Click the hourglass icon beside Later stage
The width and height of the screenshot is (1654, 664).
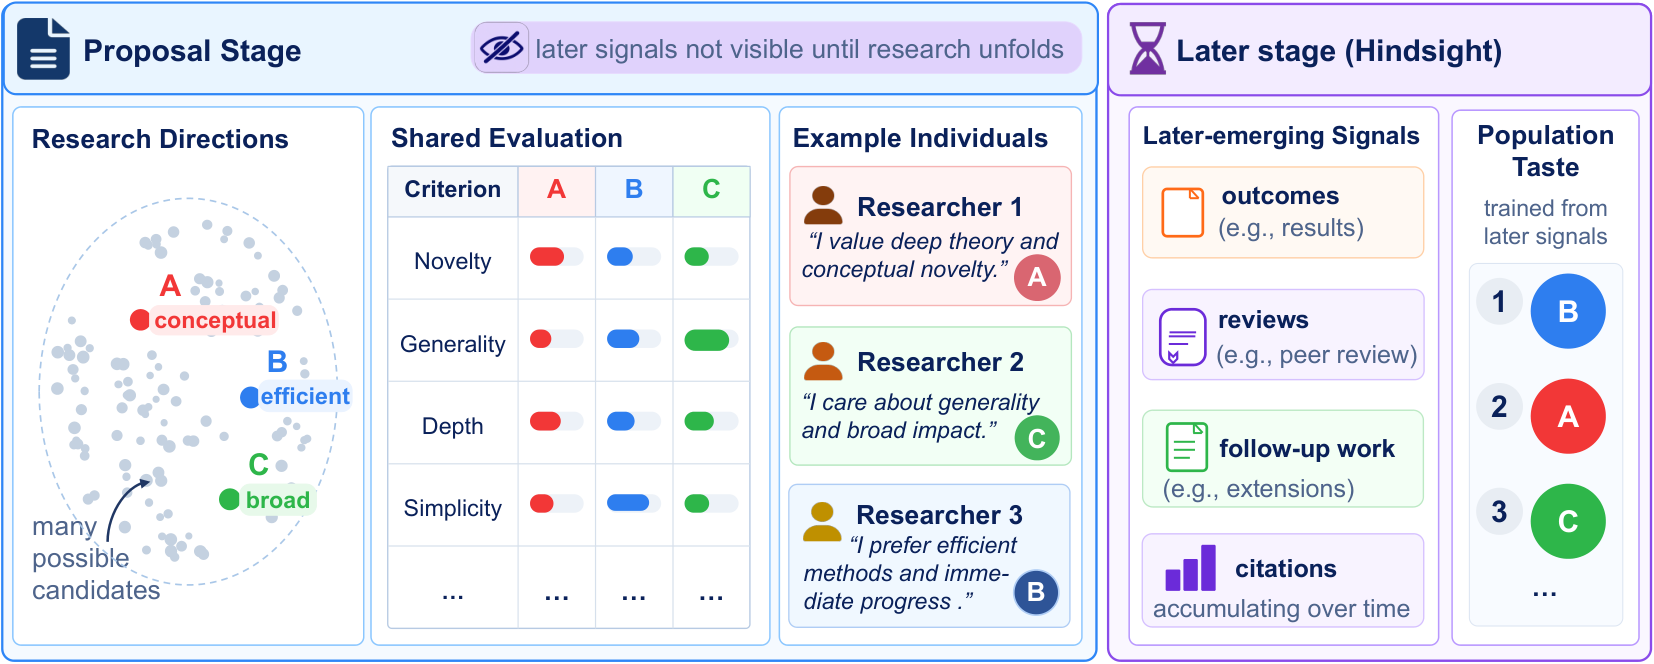click(x=1147, y=49)
